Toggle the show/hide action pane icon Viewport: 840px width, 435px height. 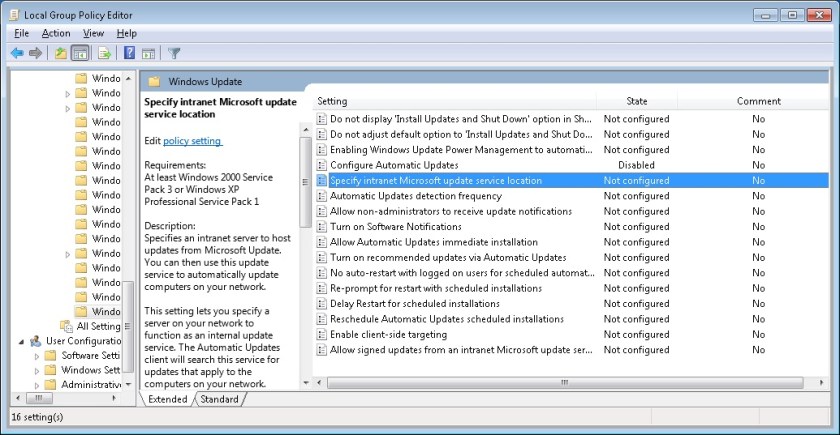point(148,53)
